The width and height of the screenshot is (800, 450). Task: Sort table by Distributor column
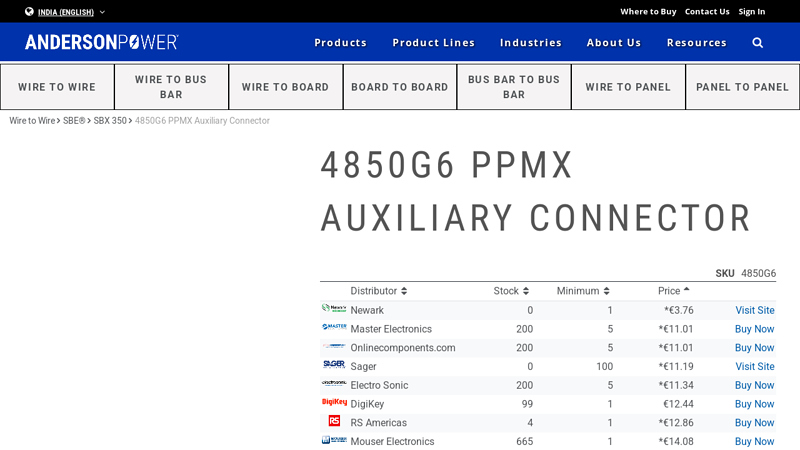(x=379, y=291)
